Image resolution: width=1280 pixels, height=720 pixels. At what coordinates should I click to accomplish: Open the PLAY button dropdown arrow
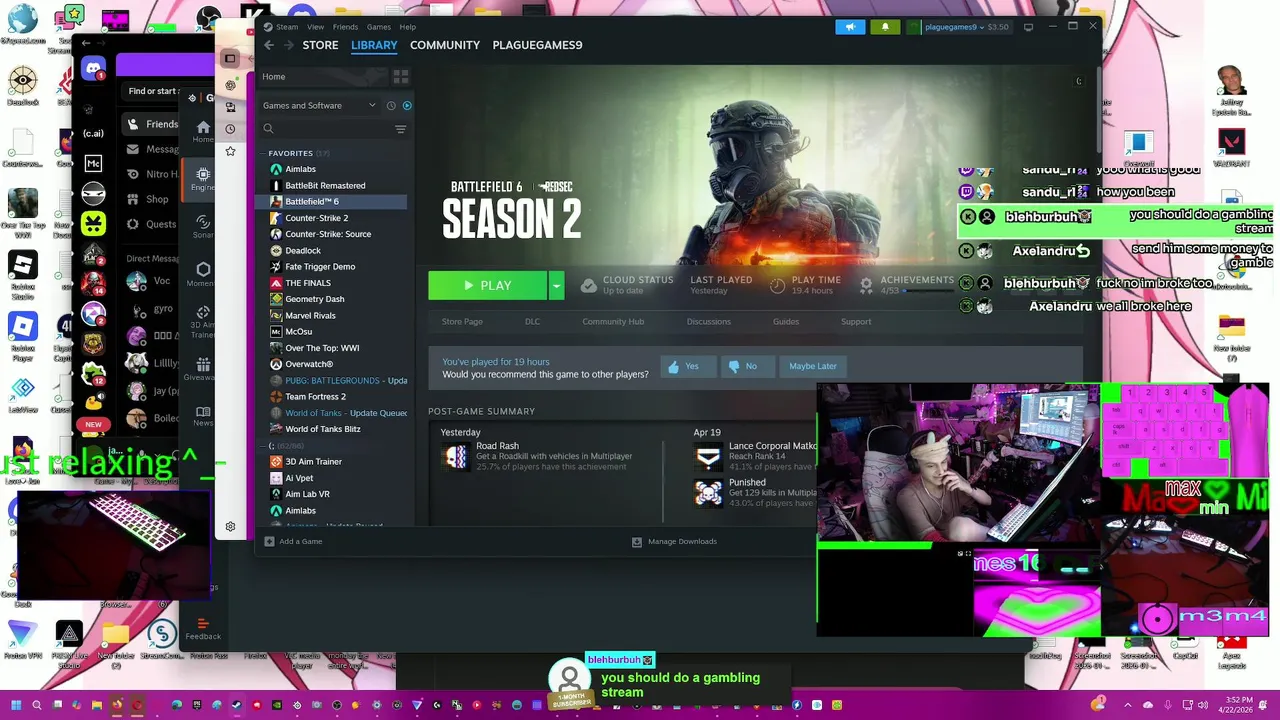pos(556,285)
